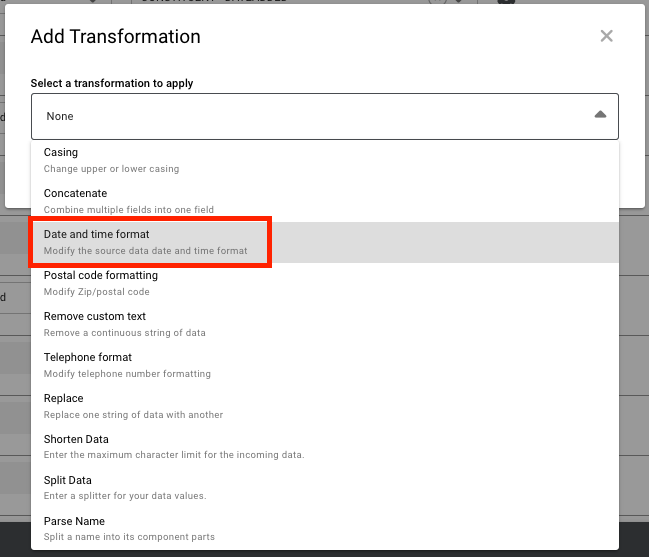
Task: Collapse the transformation dropdown using its arrow
Action: click(600, 116)
